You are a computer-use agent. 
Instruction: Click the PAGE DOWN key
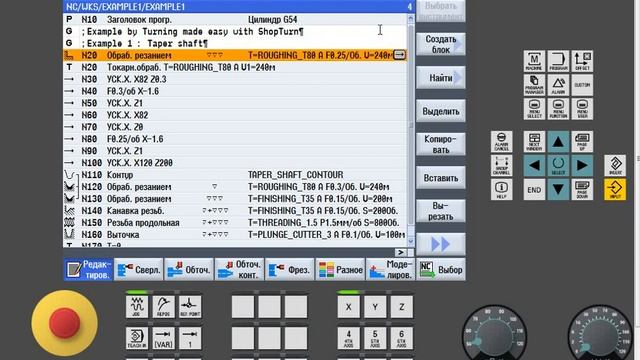coord(582,190)
